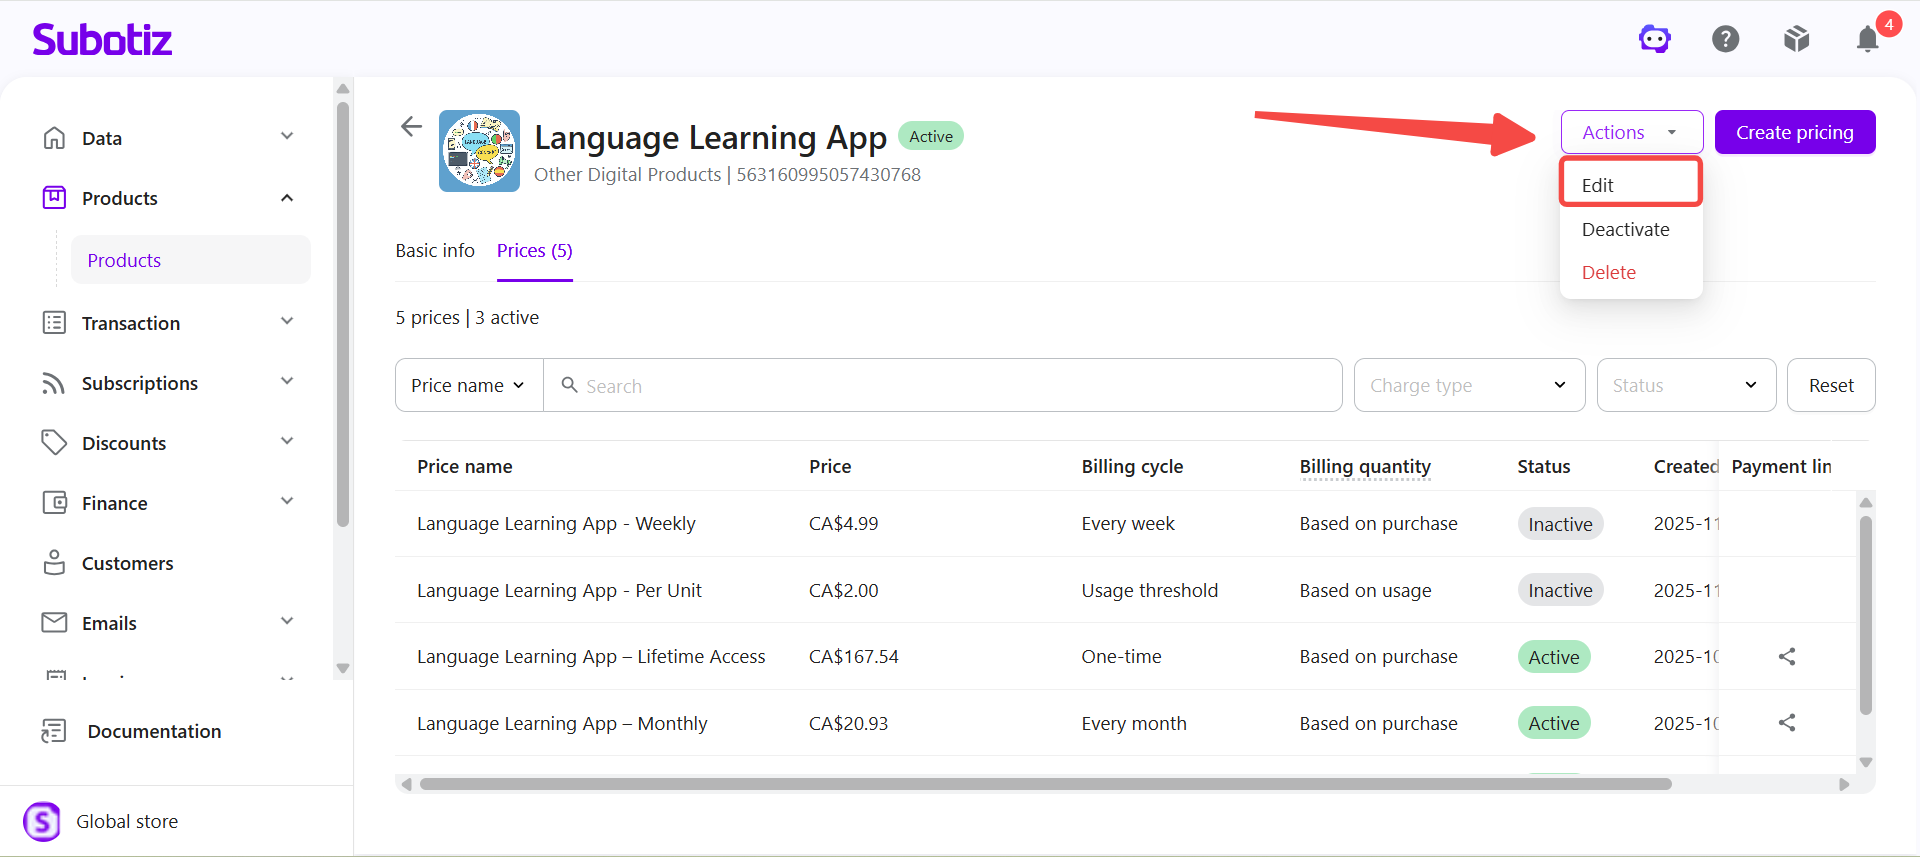Choose Edit from the Actions menu
Image resolution: width=1920 pixels, height=857 pixels.
point(1631,185)
